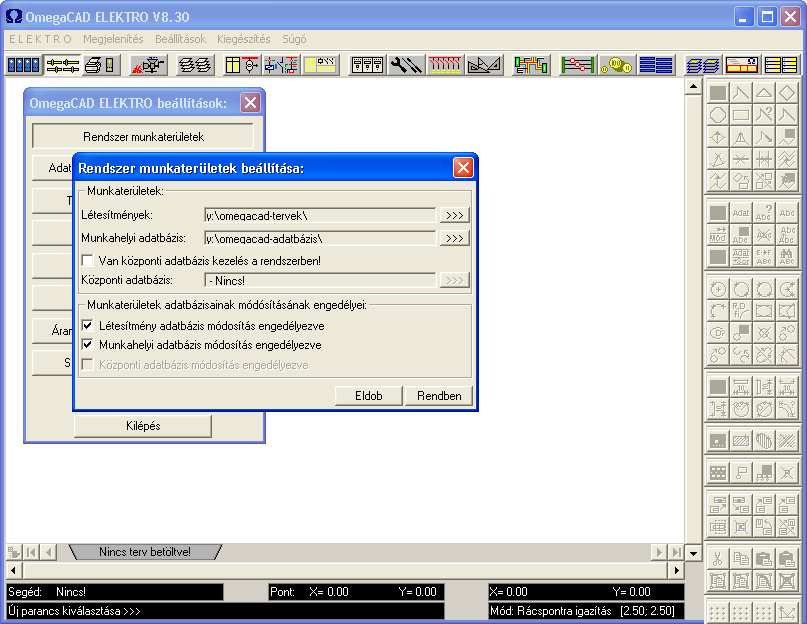Click the Eldob button
Screen dimensions: 807x624
point(369,396)
